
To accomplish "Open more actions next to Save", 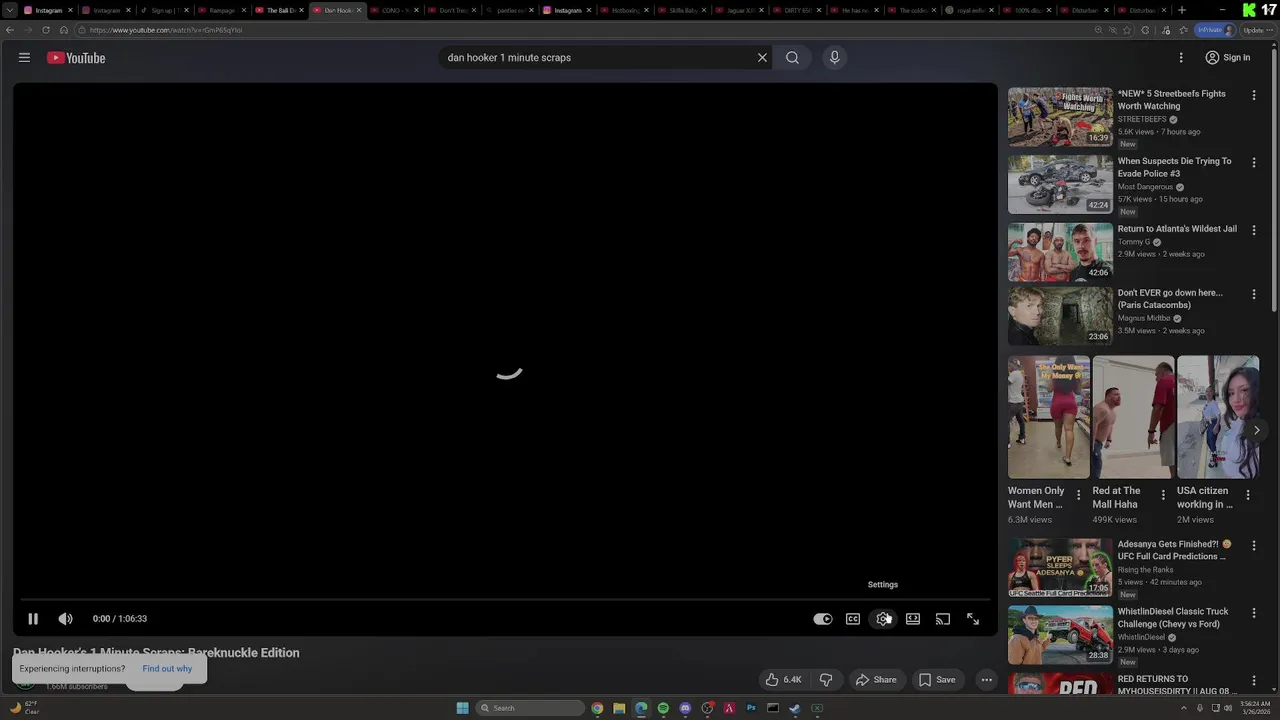I will 986,680.
